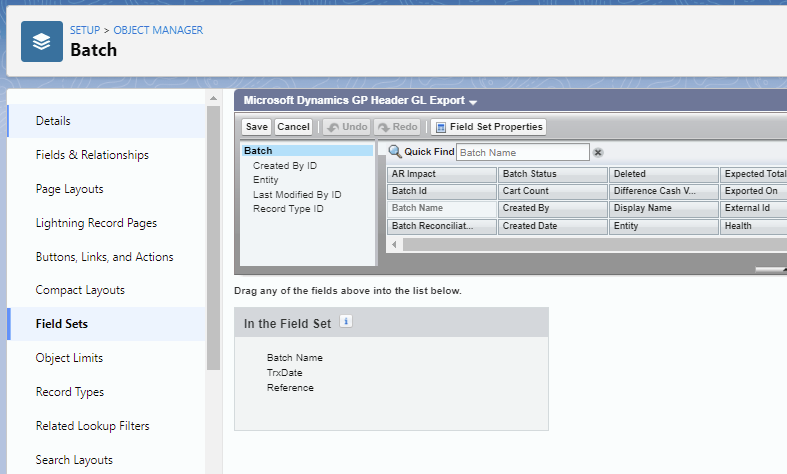
Task: Open Record Types in the sidebar
Action: click(x=70, y=392)
